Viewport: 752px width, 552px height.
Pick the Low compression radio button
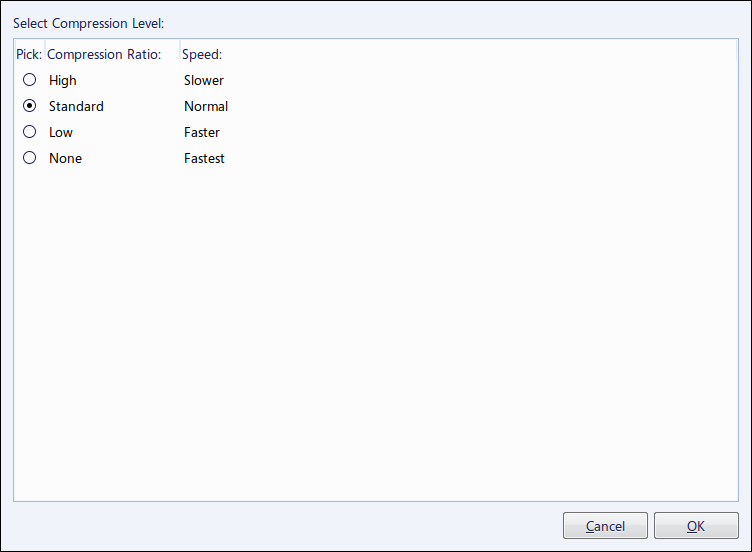30,131
